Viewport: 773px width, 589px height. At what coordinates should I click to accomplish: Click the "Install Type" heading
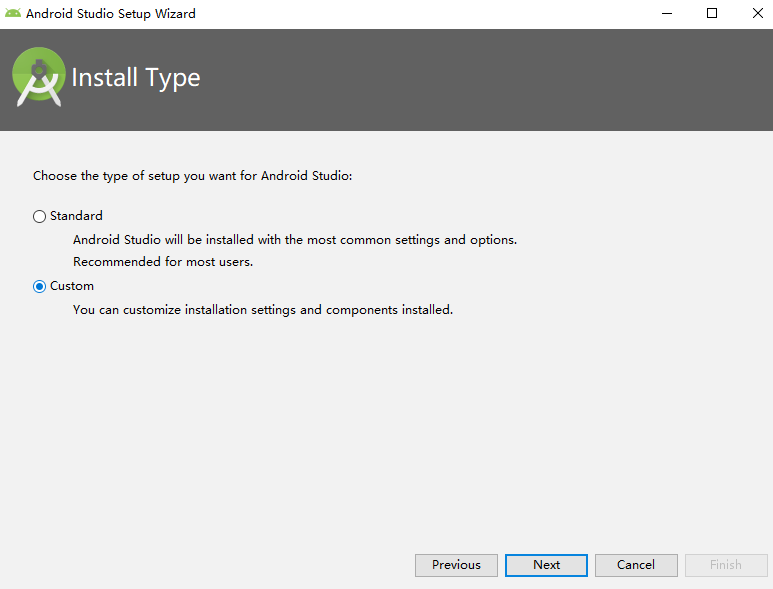(136, 78)
